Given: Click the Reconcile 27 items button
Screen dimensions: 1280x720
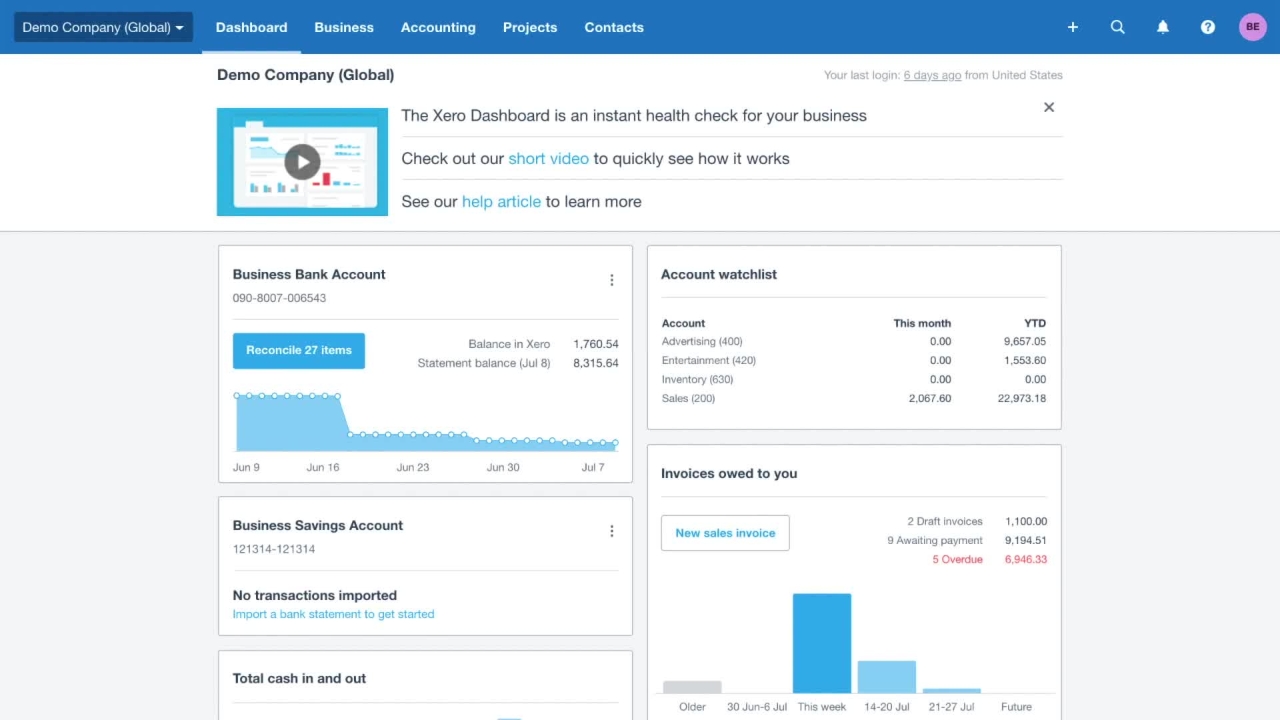Looking at the screenshot, I should click(x=299, y=351).
